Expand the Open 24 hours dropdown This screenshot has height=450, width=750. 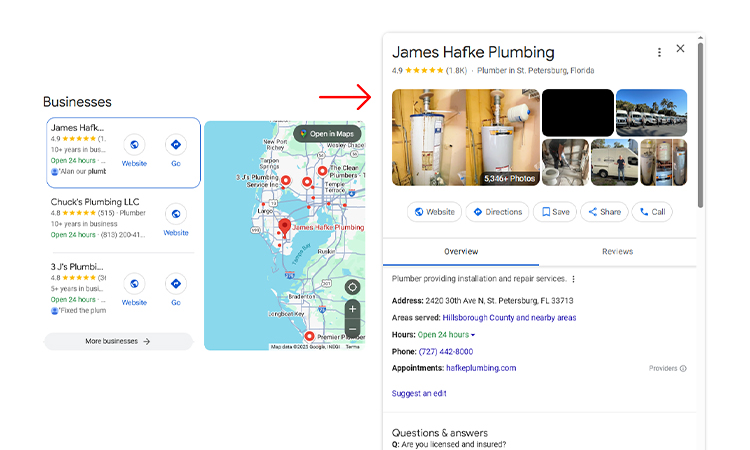pos(473,335)
